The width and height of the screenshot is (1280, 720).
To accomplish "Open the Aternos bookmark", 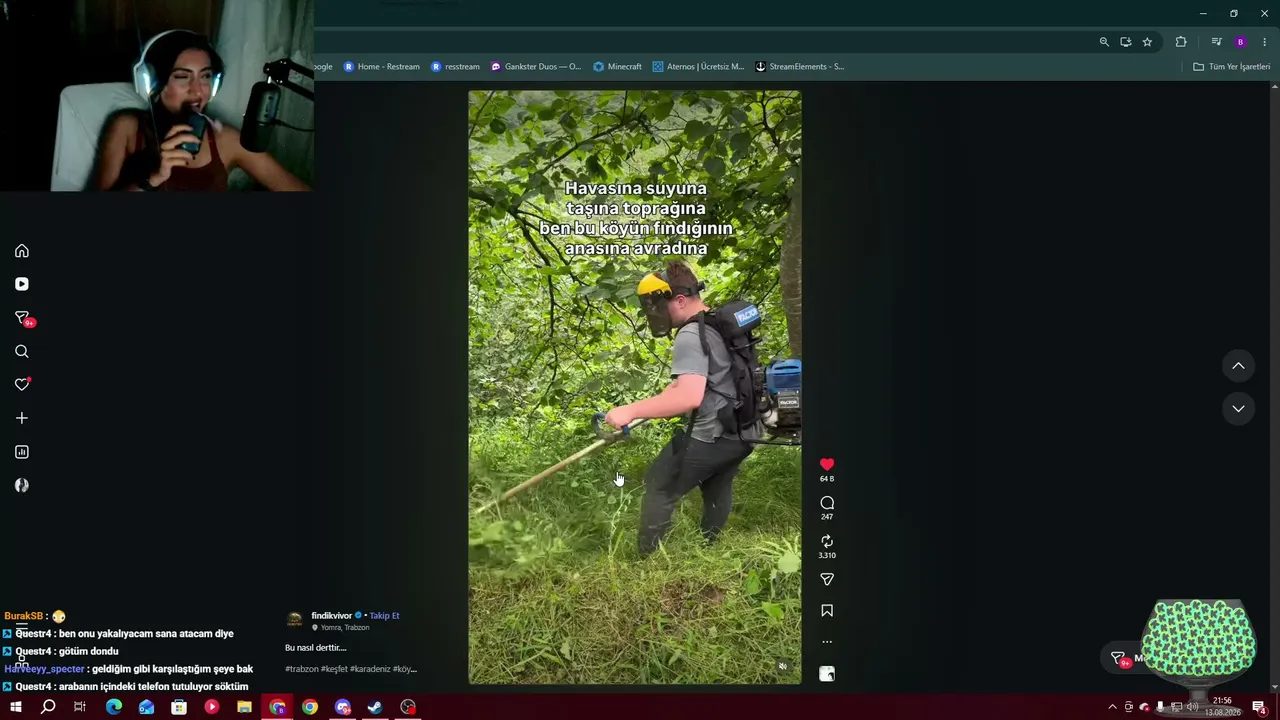I will pyautogui.click(x=698, y=67).
